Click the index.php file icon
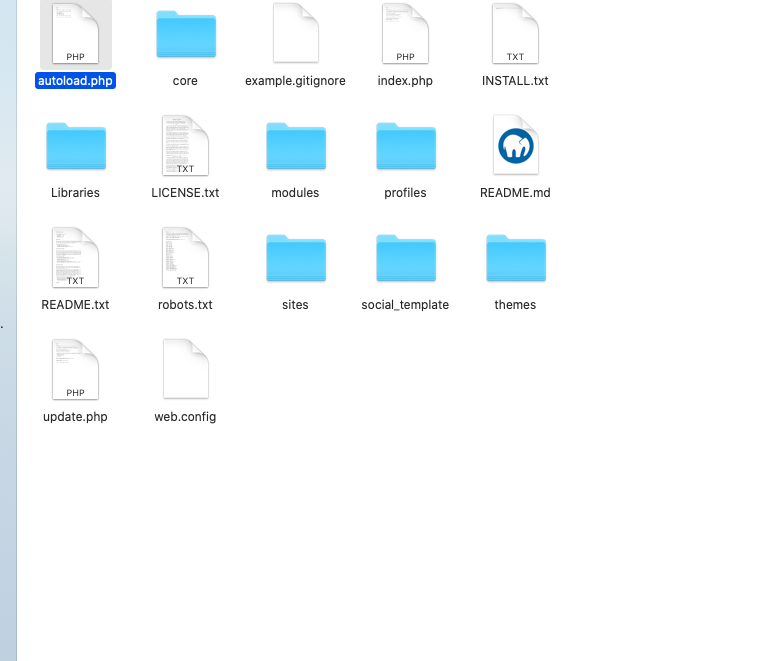The image size is (761, 661). [x=405, y=34]
